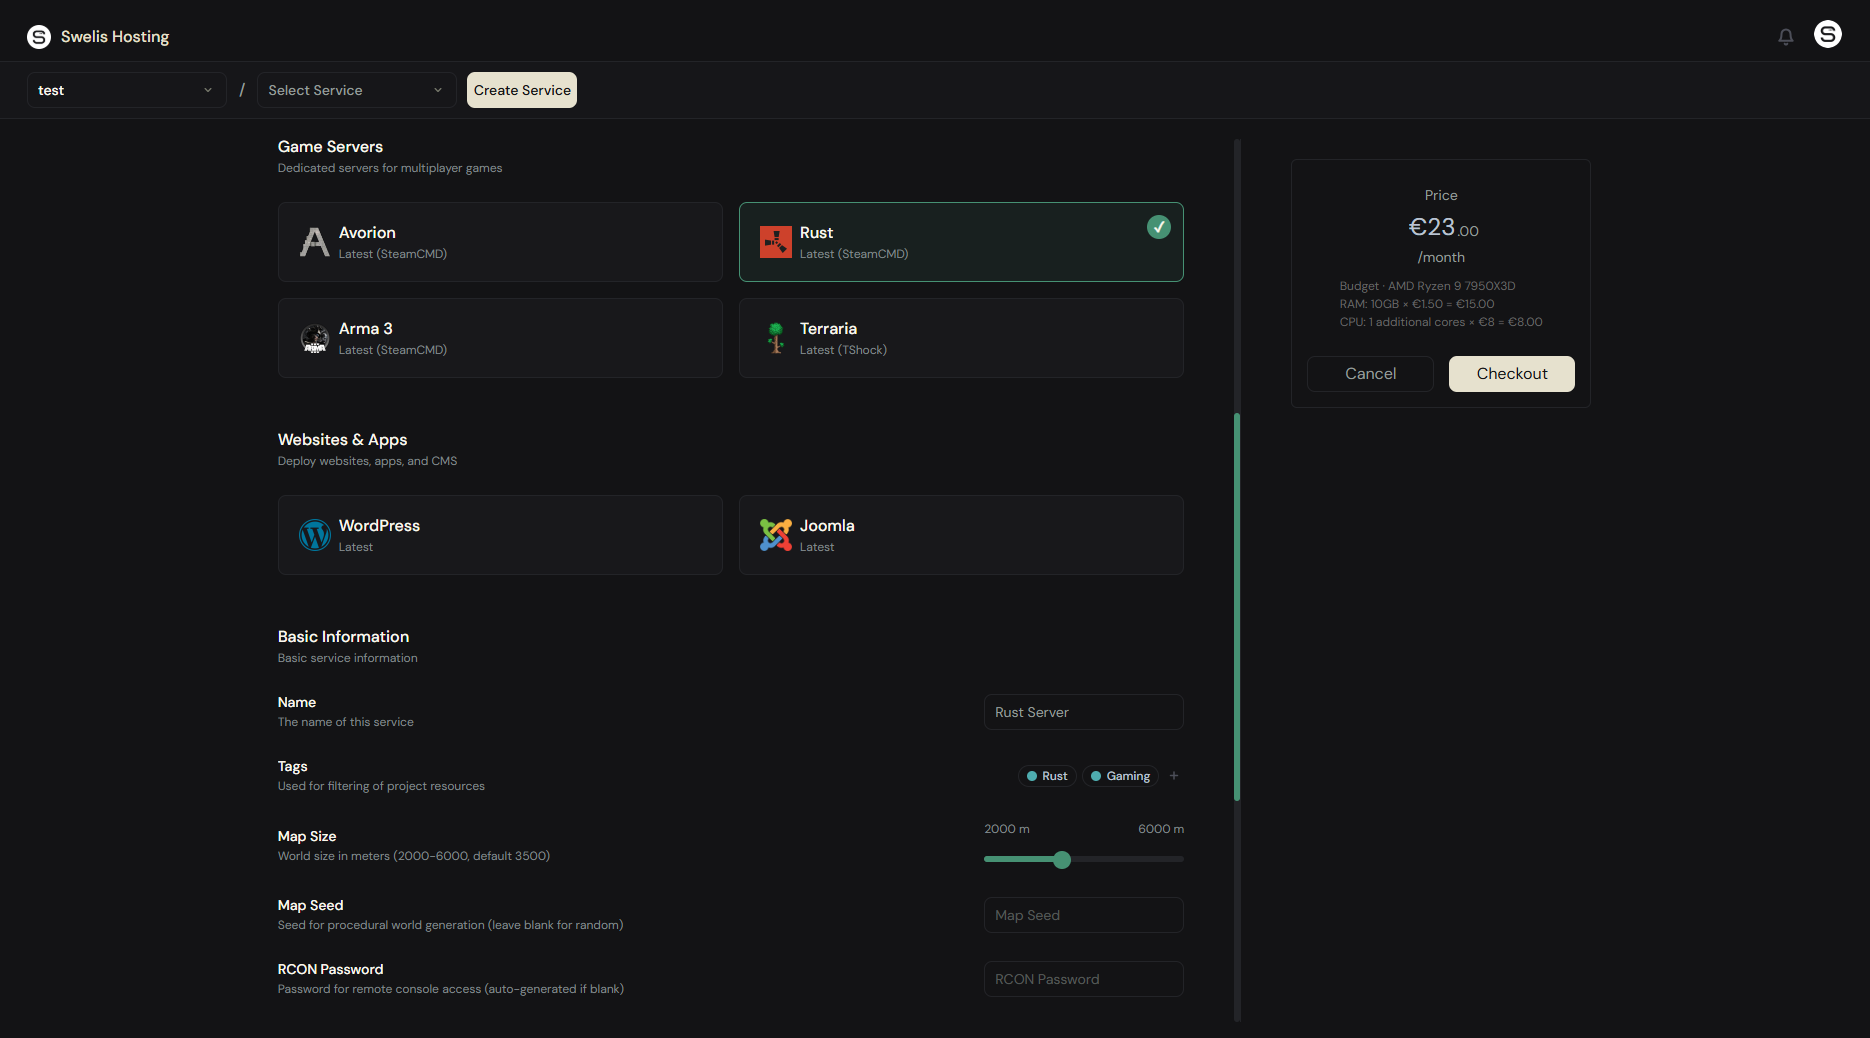This screenshot has width=1870, height=1038.
Task: Click the Create Service button
Action: [x=521, y=90]
